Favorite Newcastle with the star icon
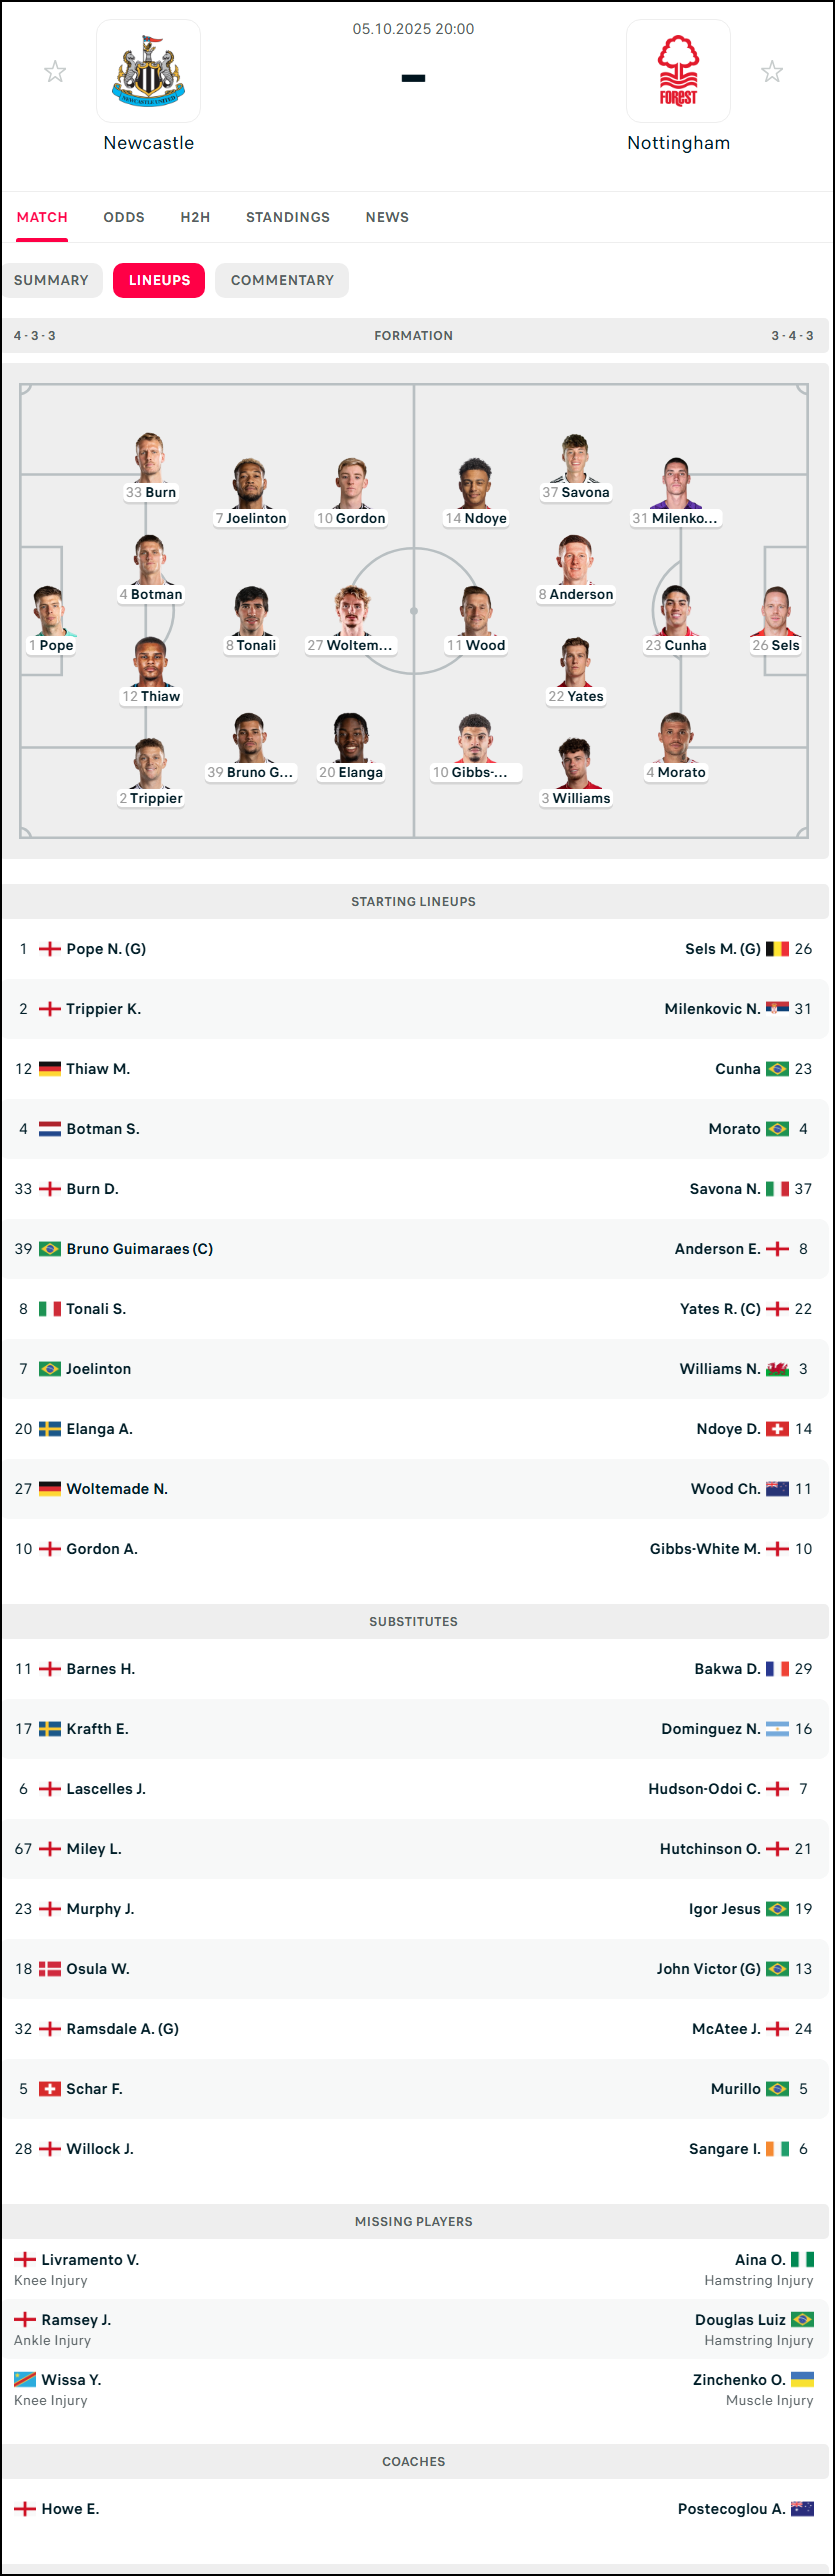 [x=55, y=71]
